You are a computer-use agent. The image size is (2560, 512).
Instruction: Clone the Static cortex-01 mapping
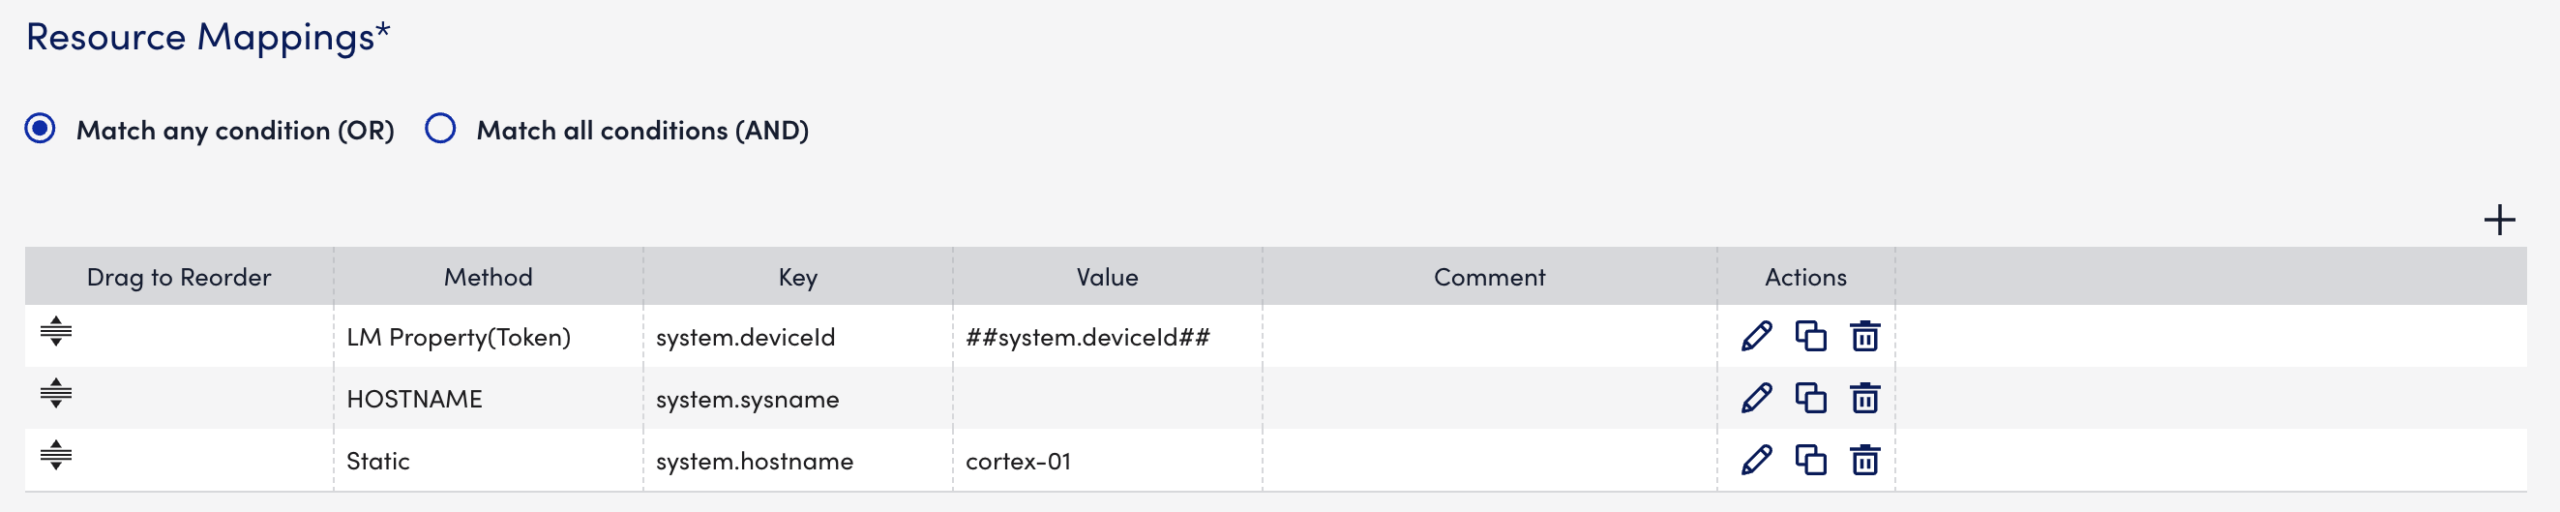1810,461
